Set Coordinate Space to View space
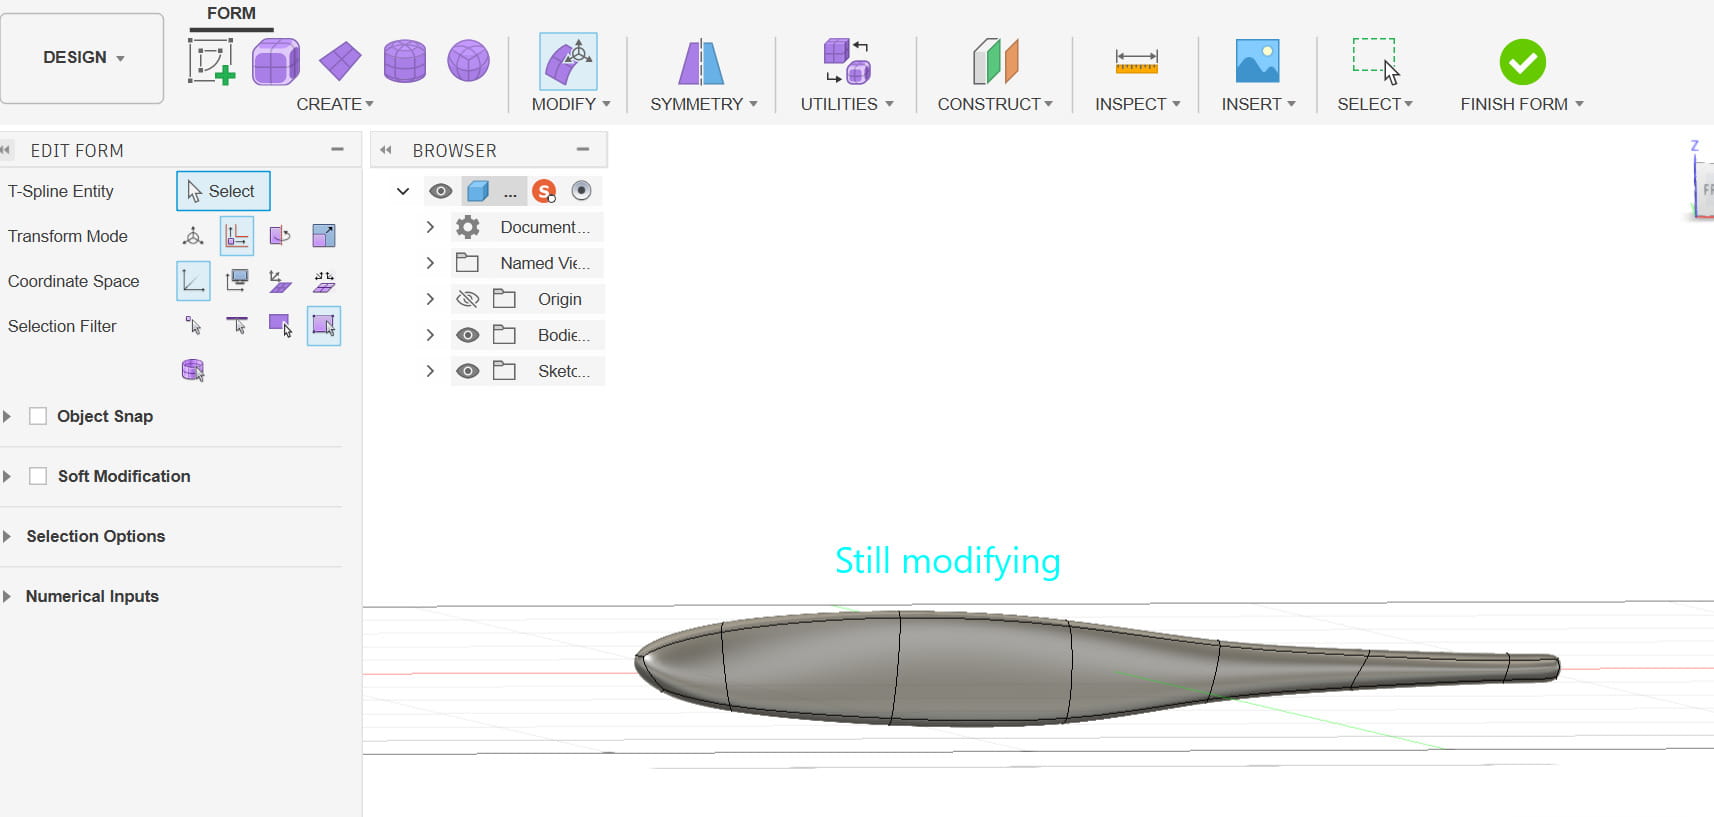 (237, 281)
